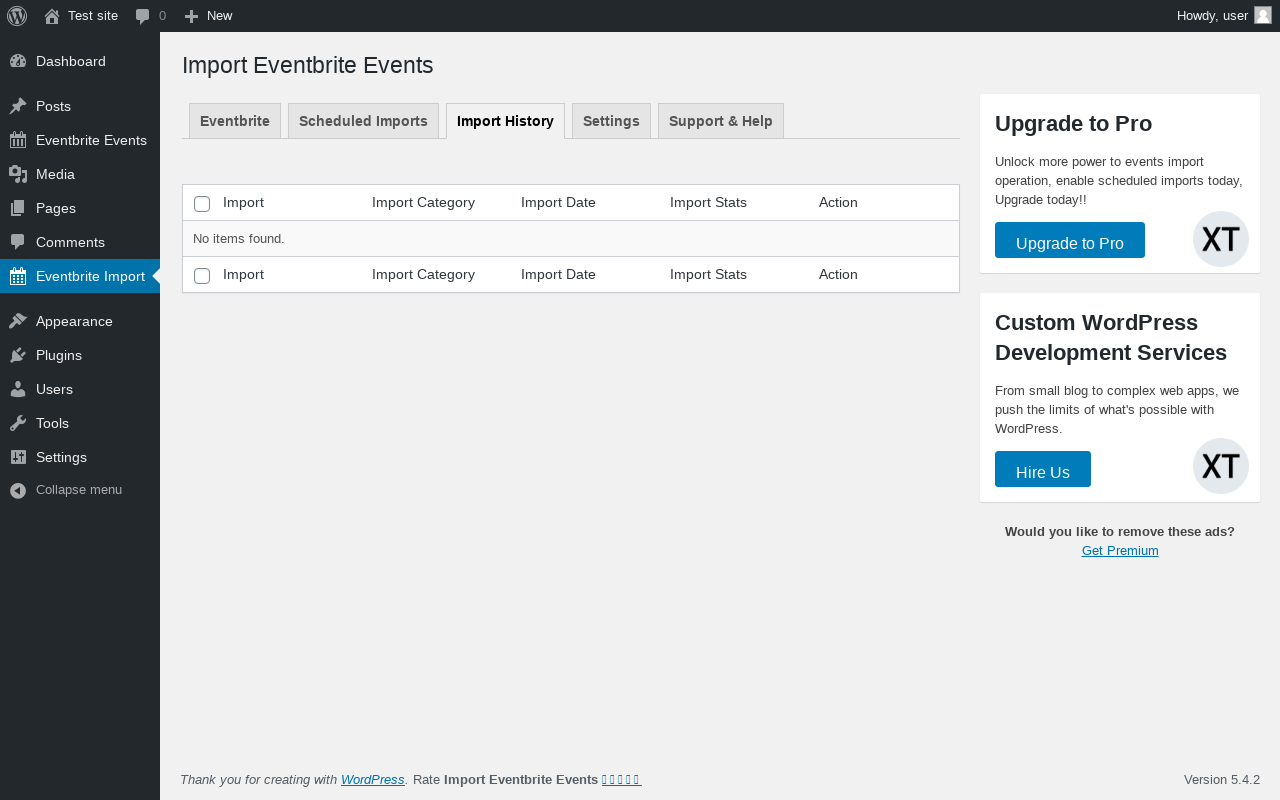The width and height of the screenshot is (1280, 800).
Task: Click the Posts pushpin icon
Action: pyautogui.click(x=18, y=106)
